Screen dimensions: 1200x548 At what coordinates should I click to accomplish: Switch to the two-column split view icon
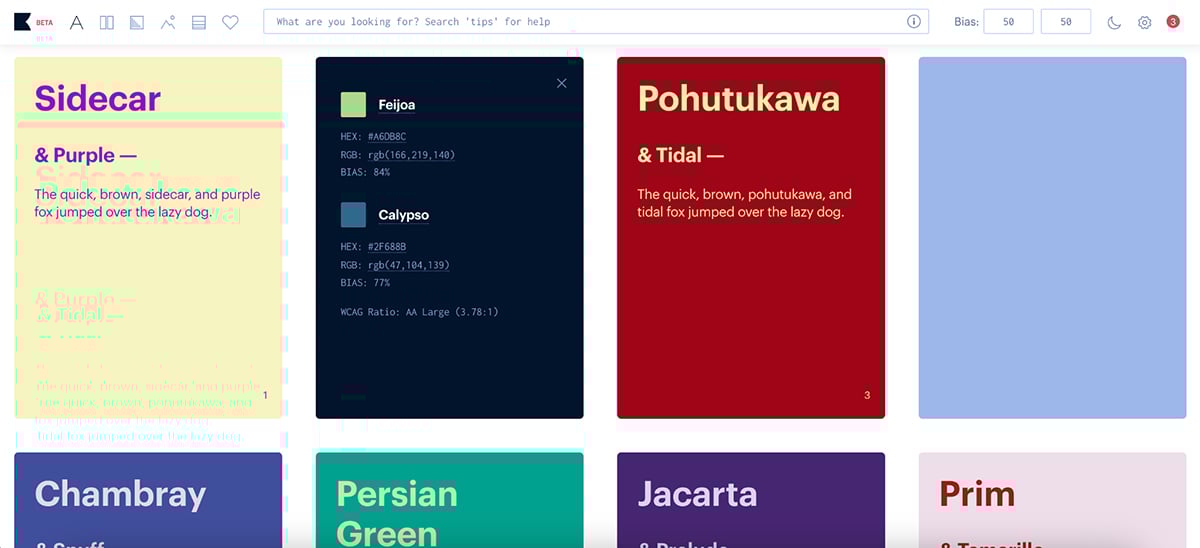(107, 22)
